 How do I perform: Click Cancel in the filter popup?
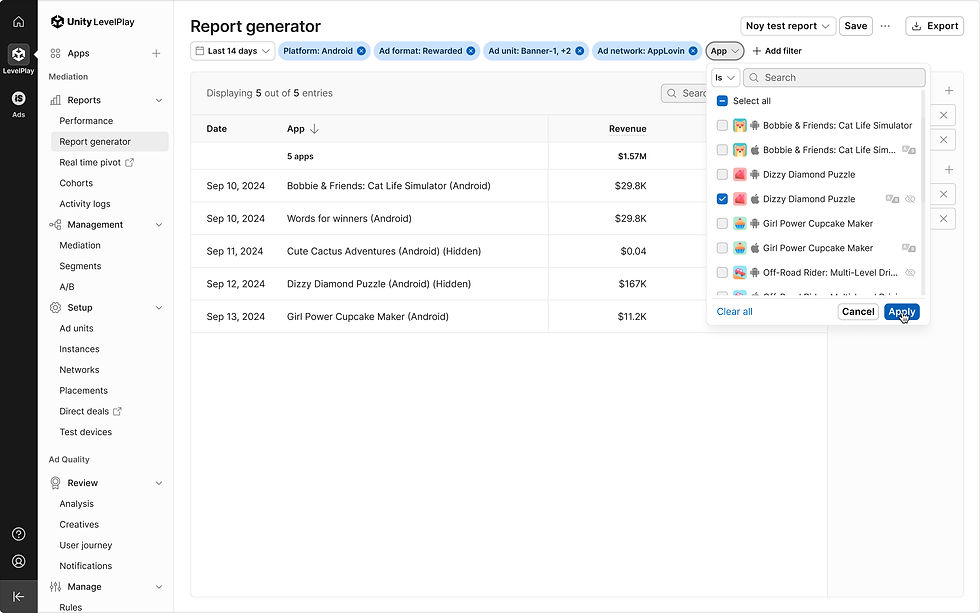[858, 312]
